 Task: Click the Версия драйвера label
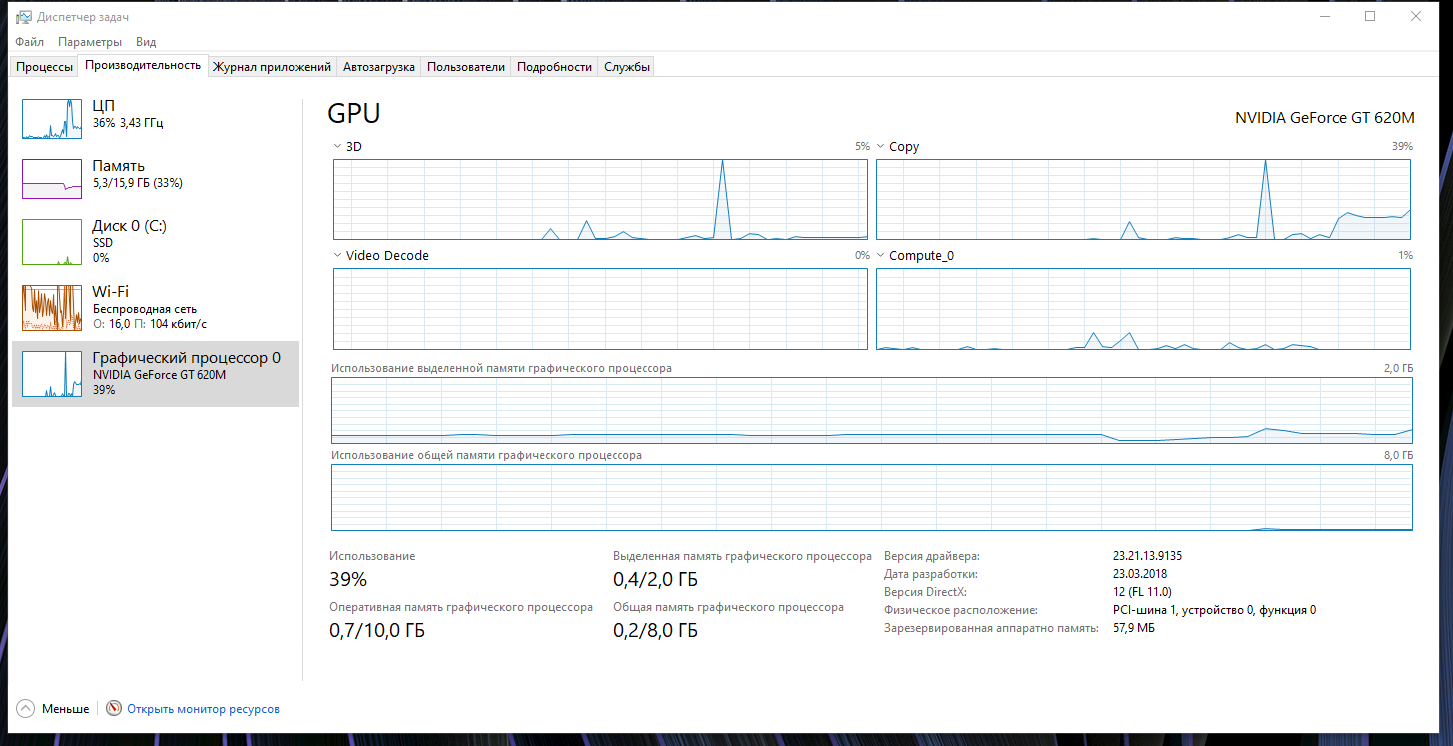(932, 556)
